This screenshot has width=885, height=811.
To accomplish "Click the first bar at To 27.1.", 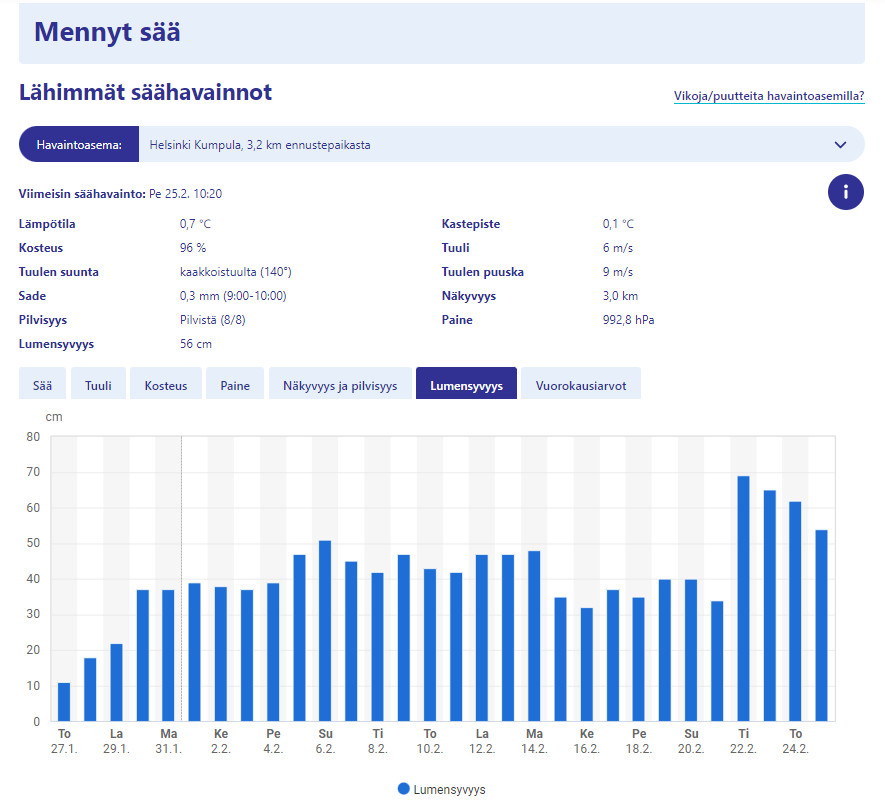I will (64, 702).
